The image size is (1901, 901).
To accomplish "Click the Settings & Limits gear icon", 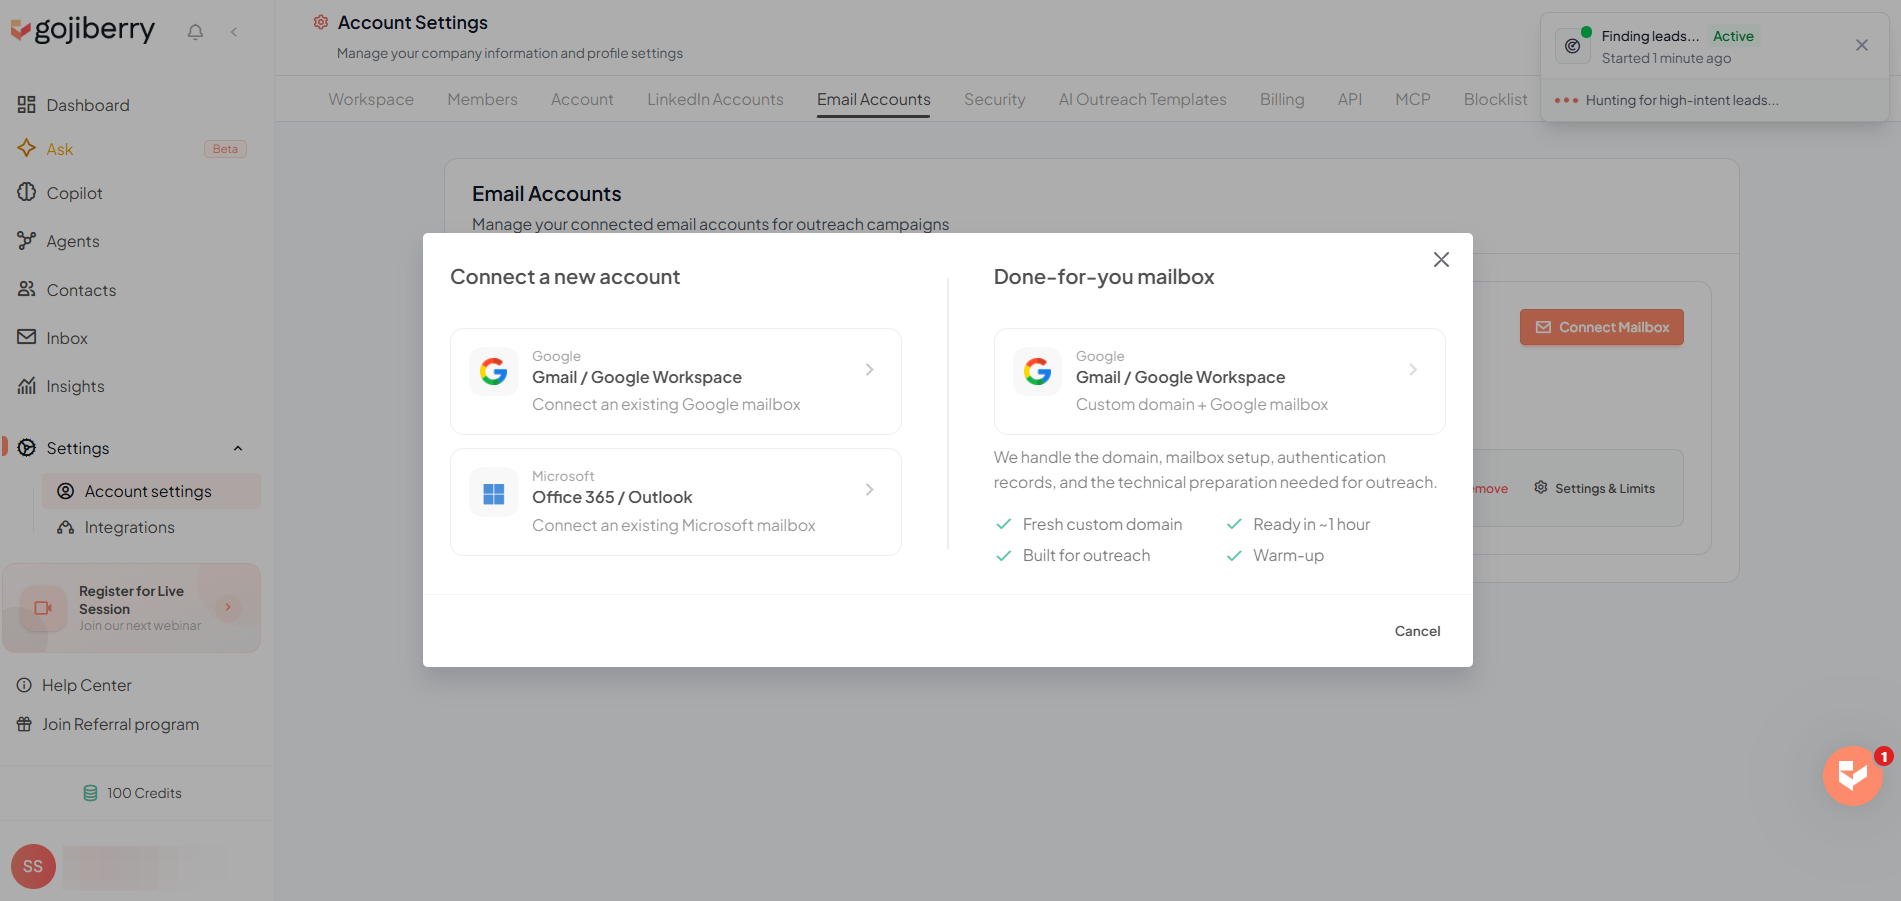I will (x=1541, y=487).
